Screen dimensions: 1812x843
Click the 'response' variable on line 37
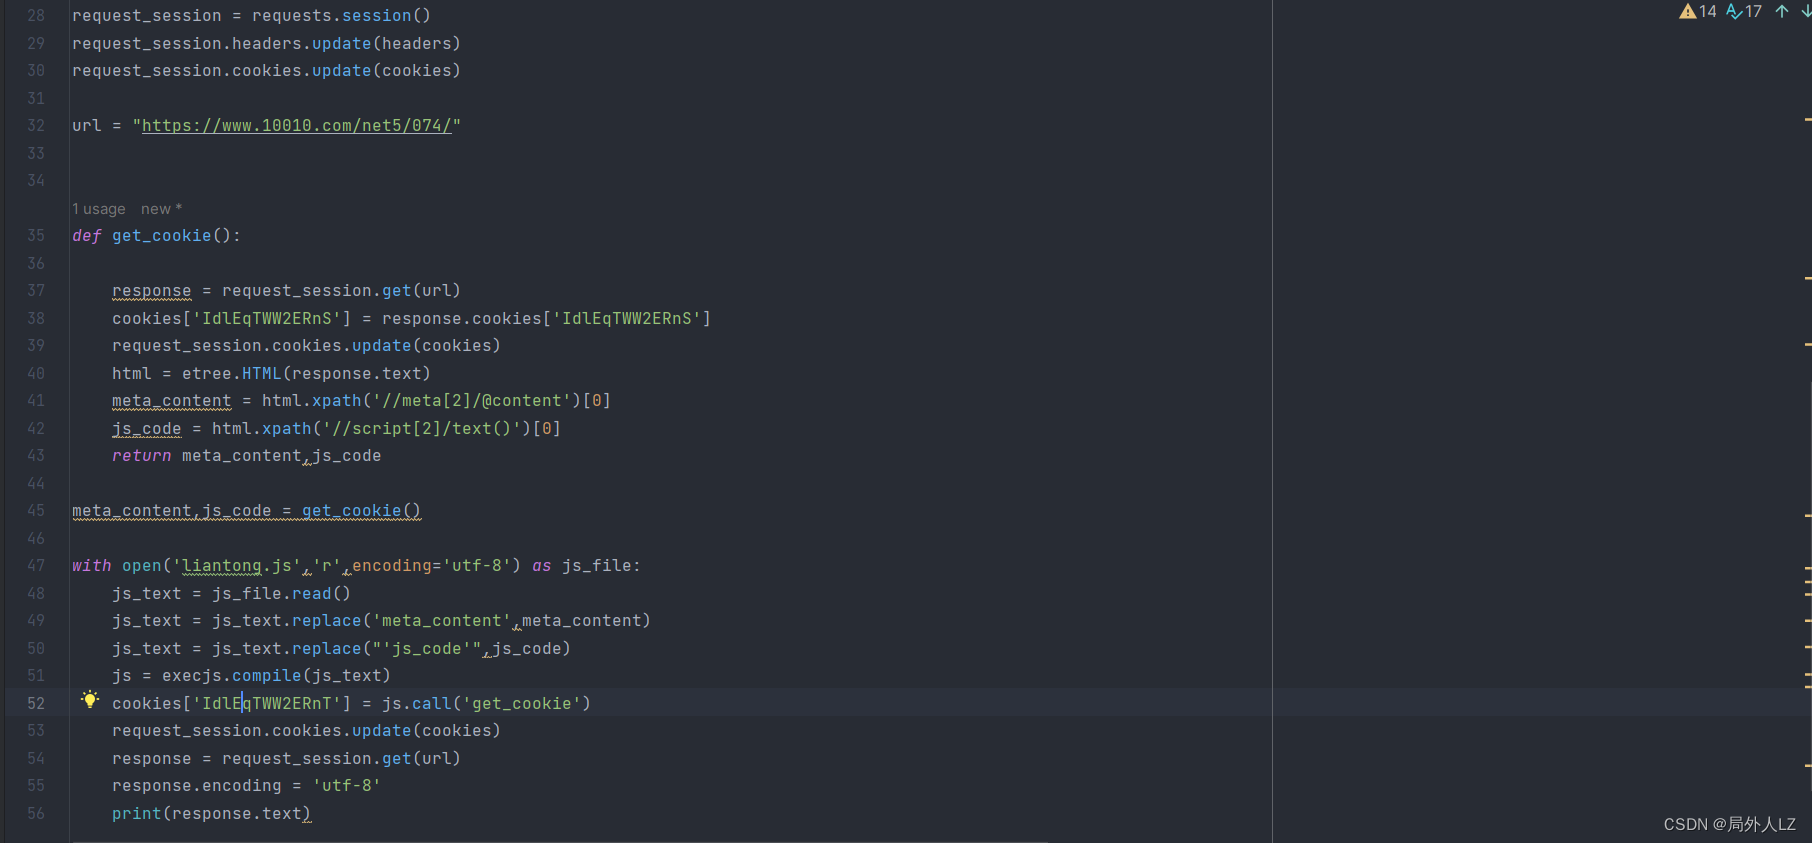click(x=152, y=291)
